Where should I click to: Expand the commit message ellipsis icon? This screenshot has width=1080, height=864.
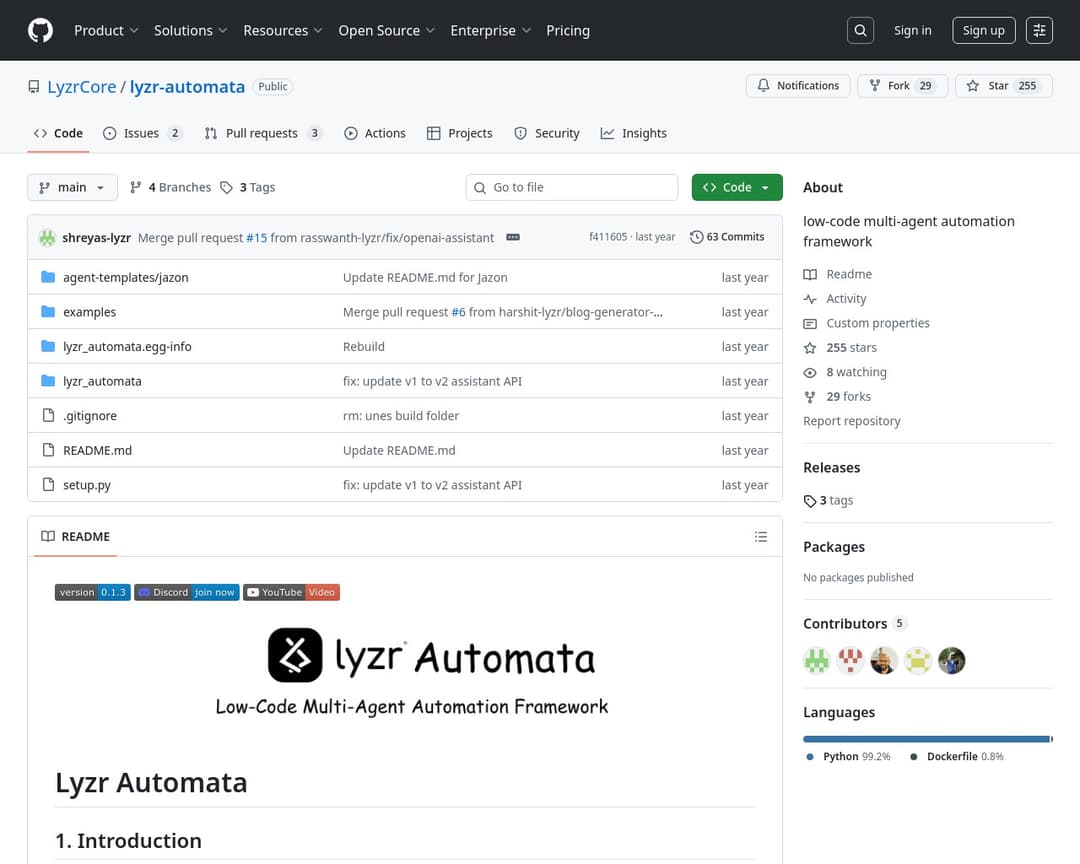pyautogui.click(x=513, y=237)
